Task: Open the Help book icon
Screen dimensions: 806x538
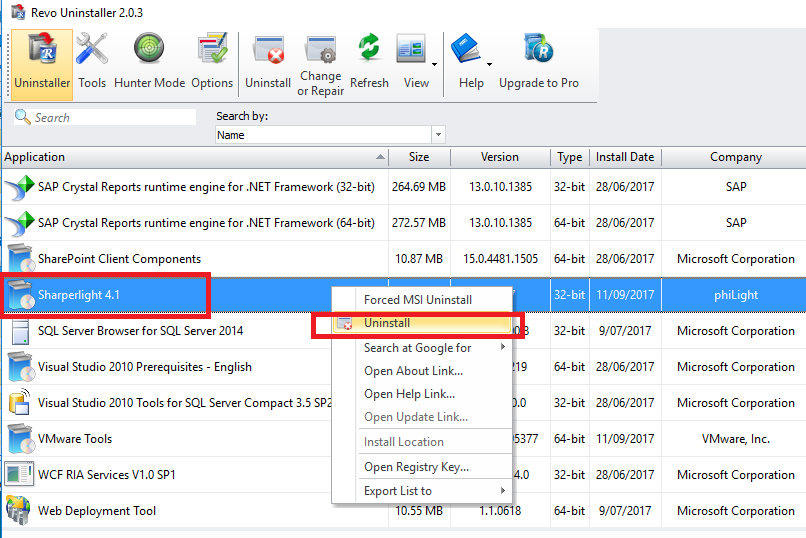Action: [466, 49]
